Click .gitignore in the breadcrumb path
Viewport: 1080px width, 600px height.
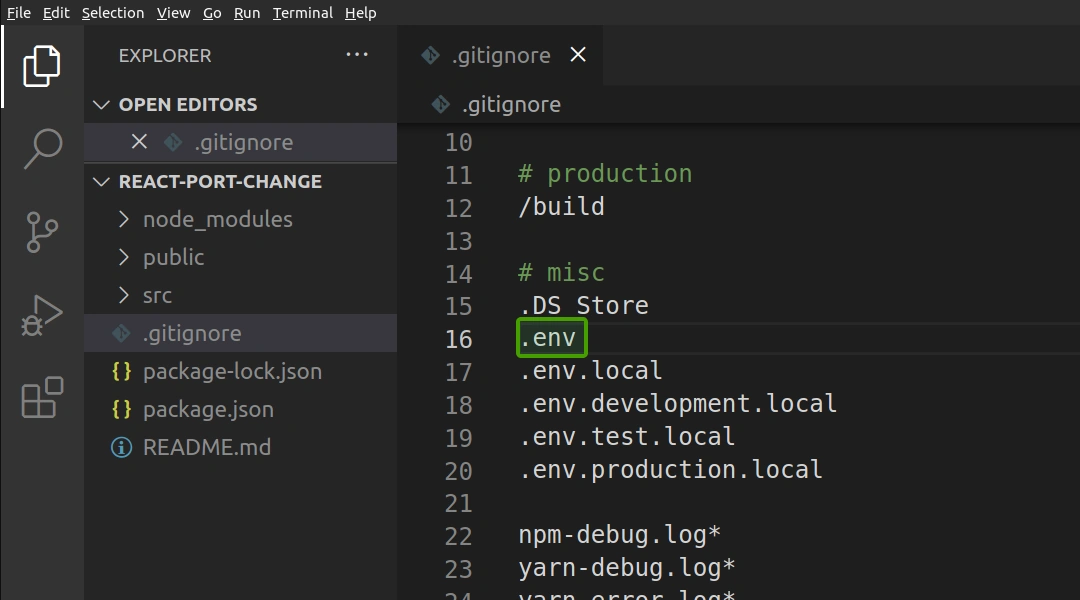click(x=511, y=105)
